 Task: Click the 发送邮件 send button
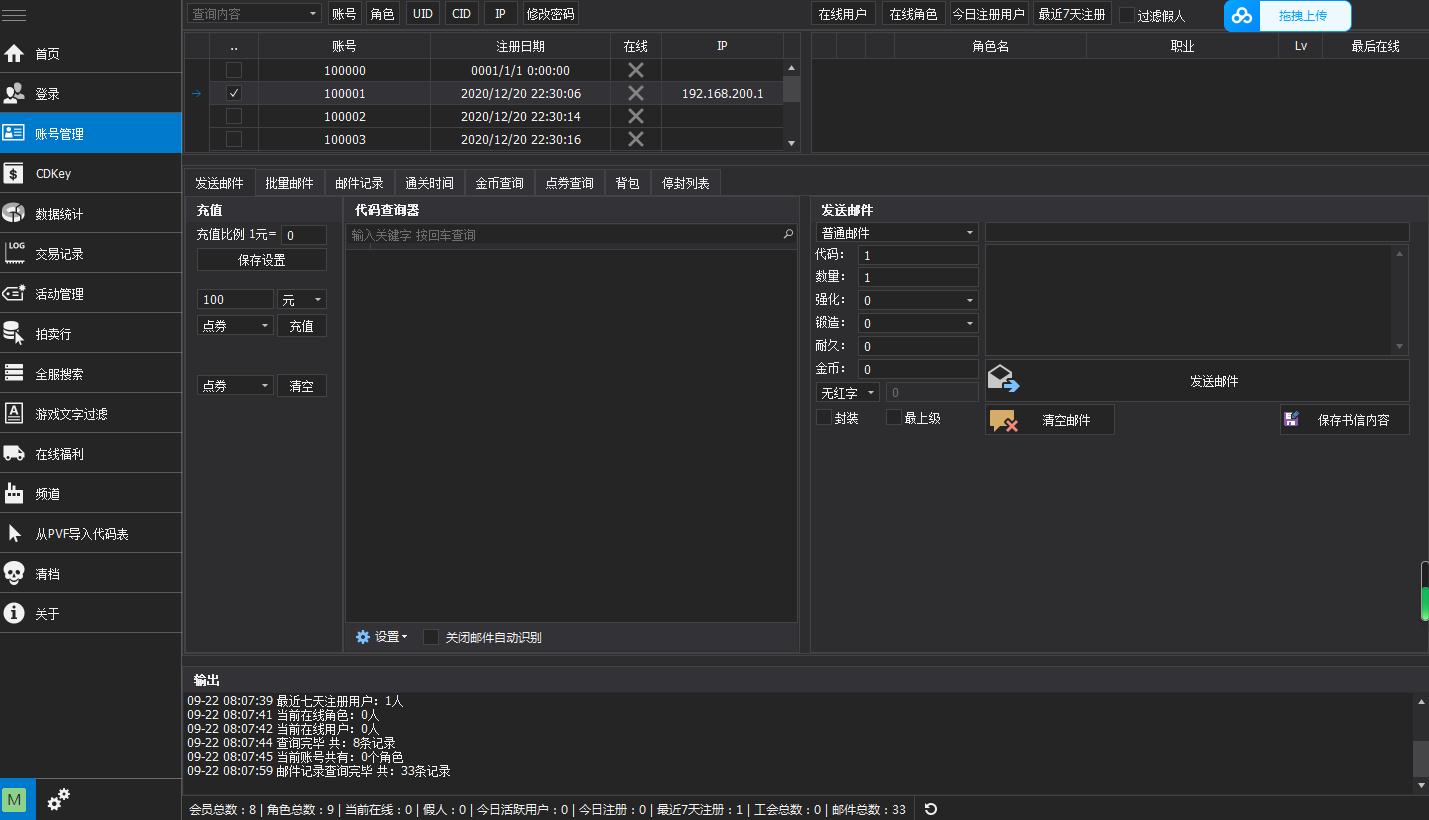point(1197,381)
